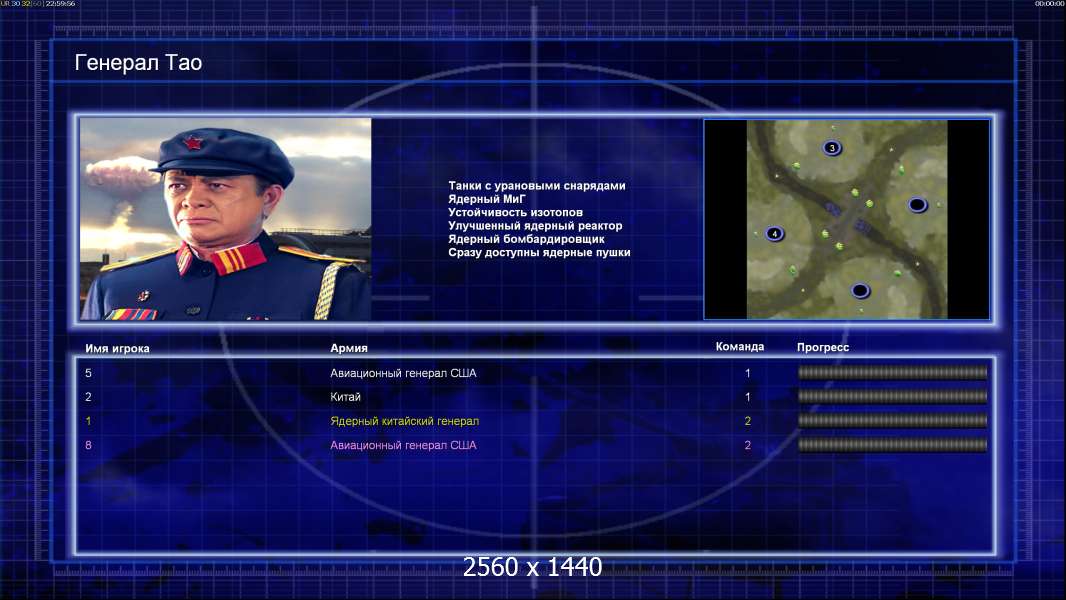This screenshot has height=600, width=1066.
Task: Click the red star on the general's cap
Action: (x=192, y=143)
